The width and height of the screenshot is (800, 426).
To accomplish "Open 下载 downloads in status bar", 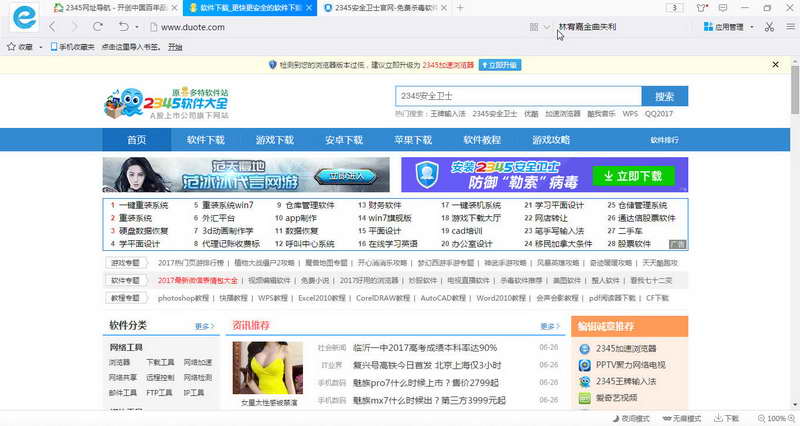I will pos(727,418).
